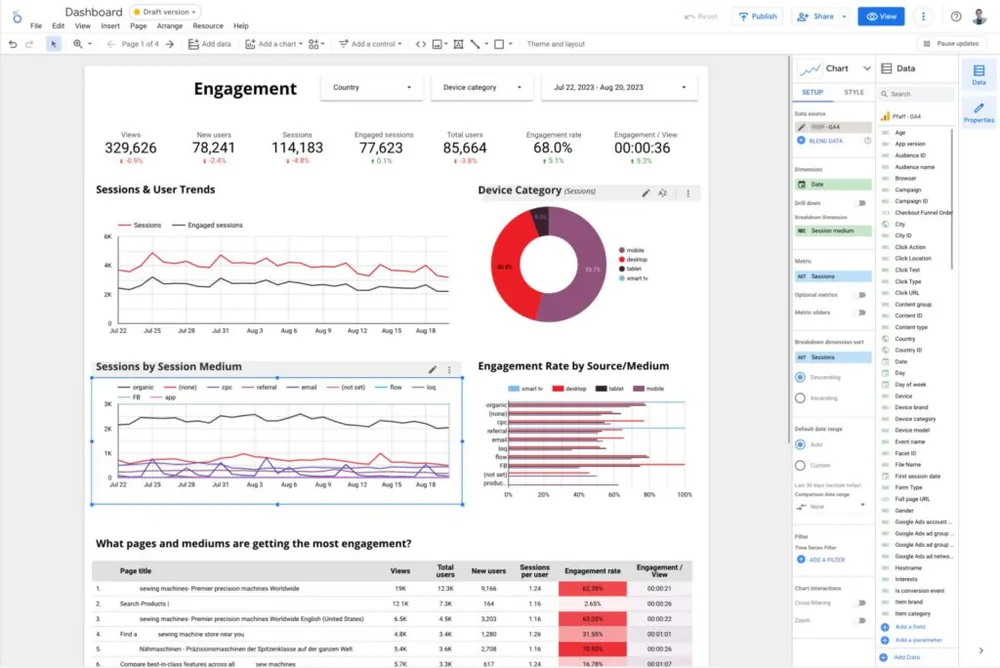Select Auto default date range
This screenshot has height=668, width=1000.
pyautogui.click(x=800, y=445)
